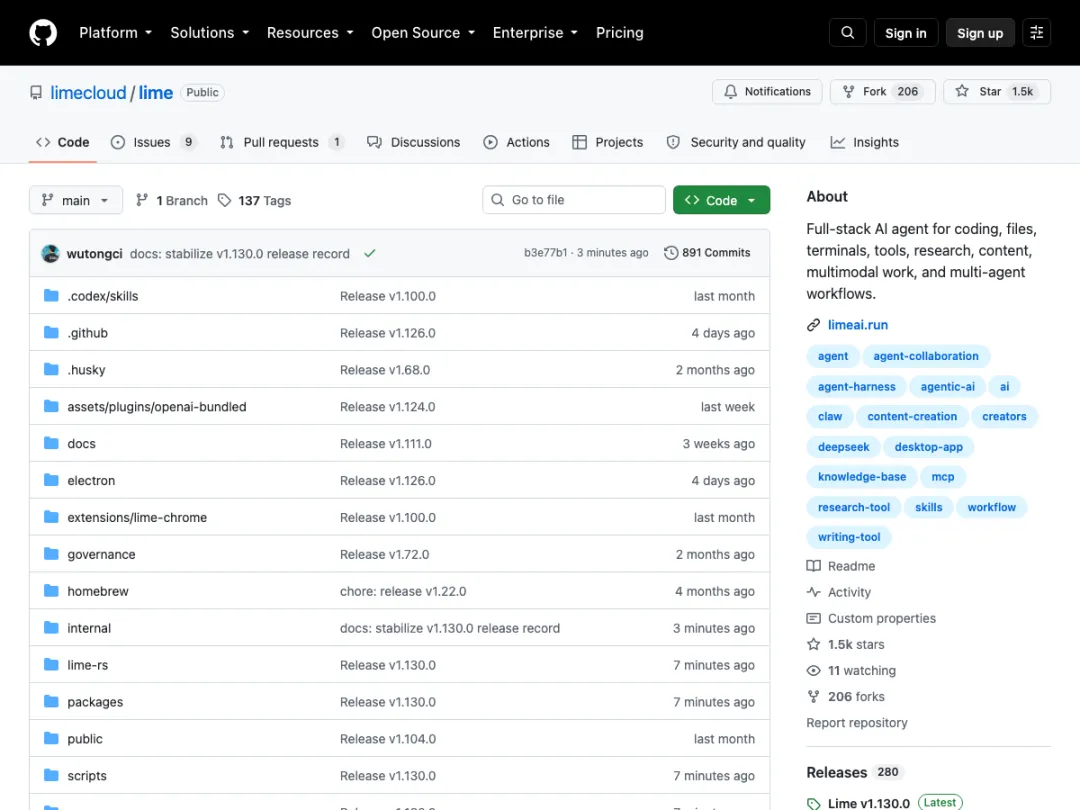
Task: Open the Insights tab
Action: [x=864, y=143]
